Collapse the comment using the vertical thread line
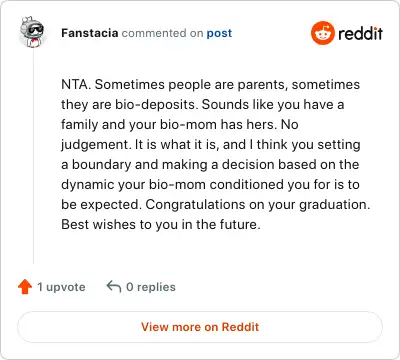 tap(33, 157)
